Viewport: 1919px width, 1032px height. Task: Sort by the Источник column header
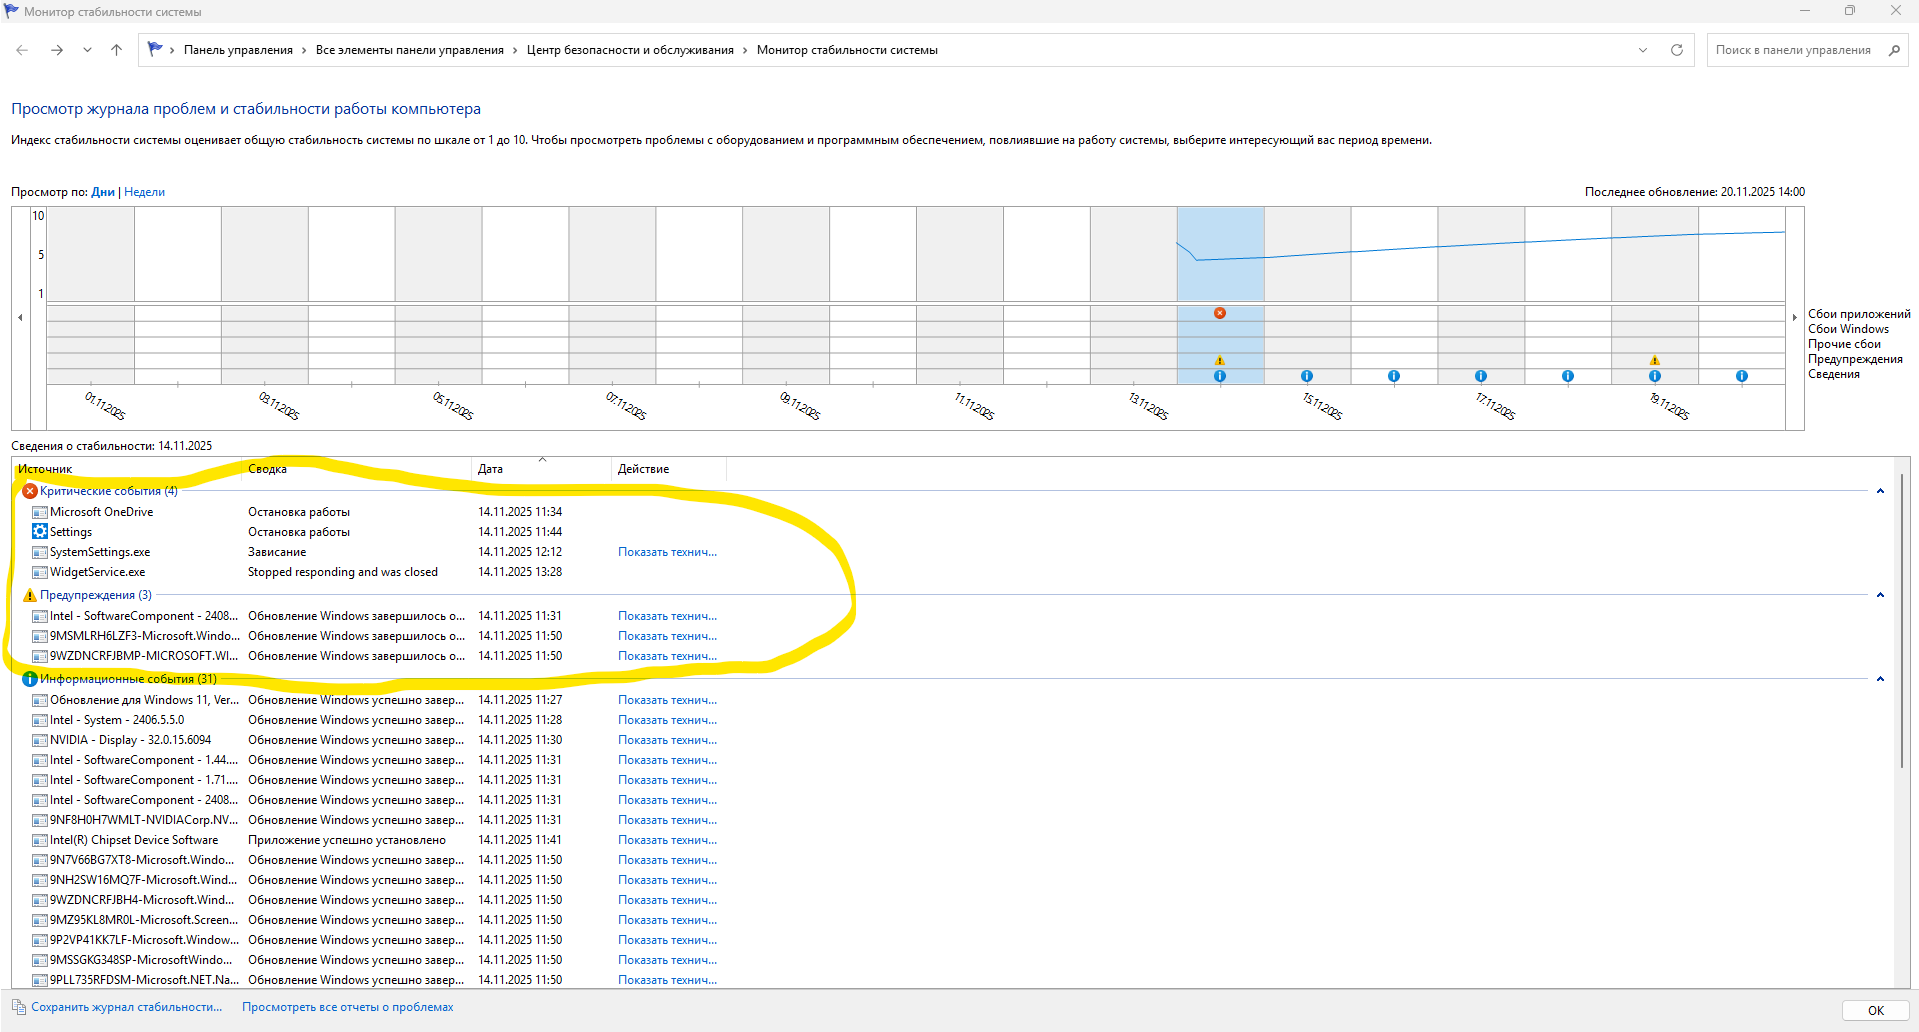coord(127,469)
